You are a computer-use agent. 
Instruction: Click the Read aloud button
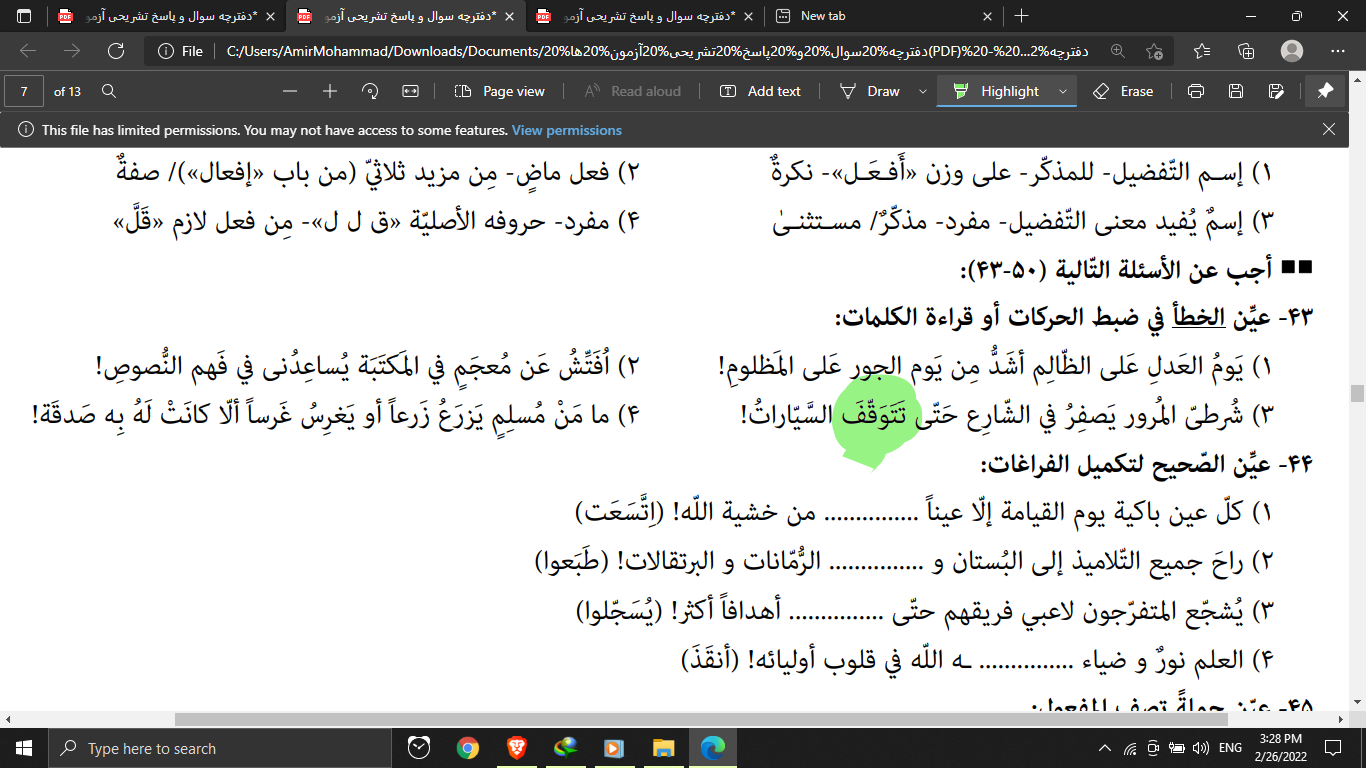(632, 91)
